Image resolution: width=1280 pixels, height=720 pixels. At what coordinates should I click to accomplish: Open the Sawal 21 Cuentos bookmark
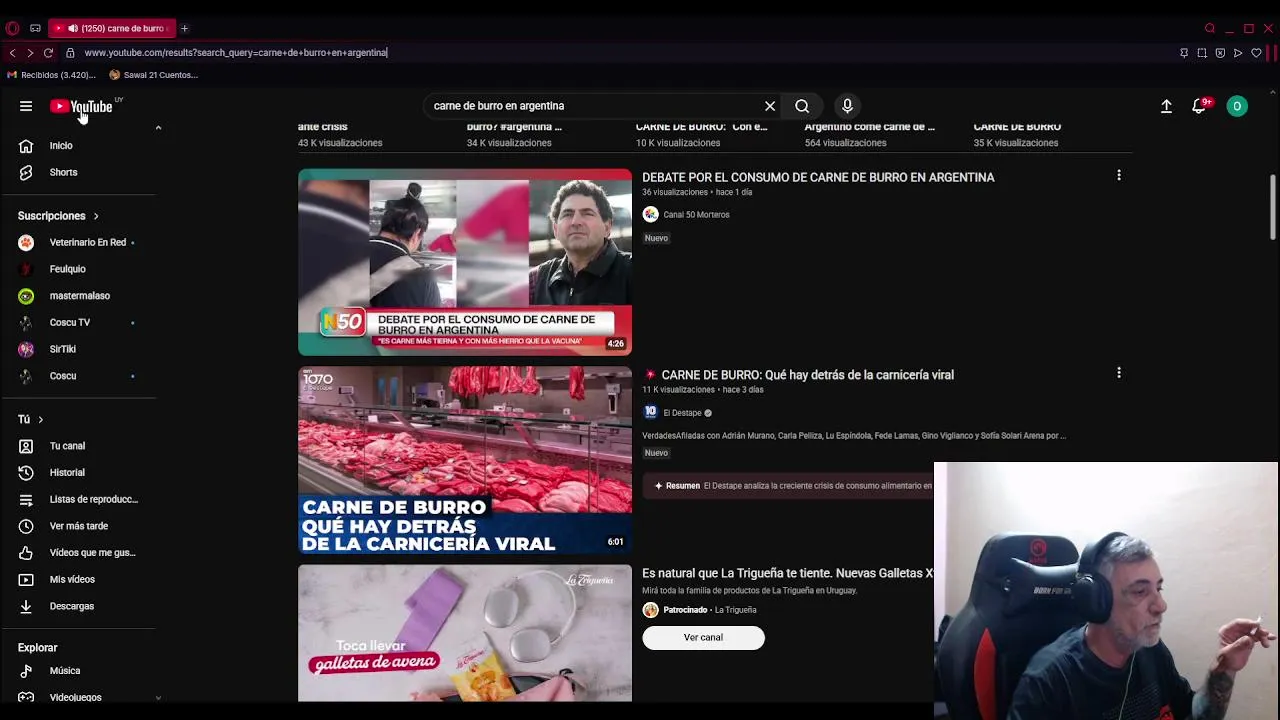154,75
